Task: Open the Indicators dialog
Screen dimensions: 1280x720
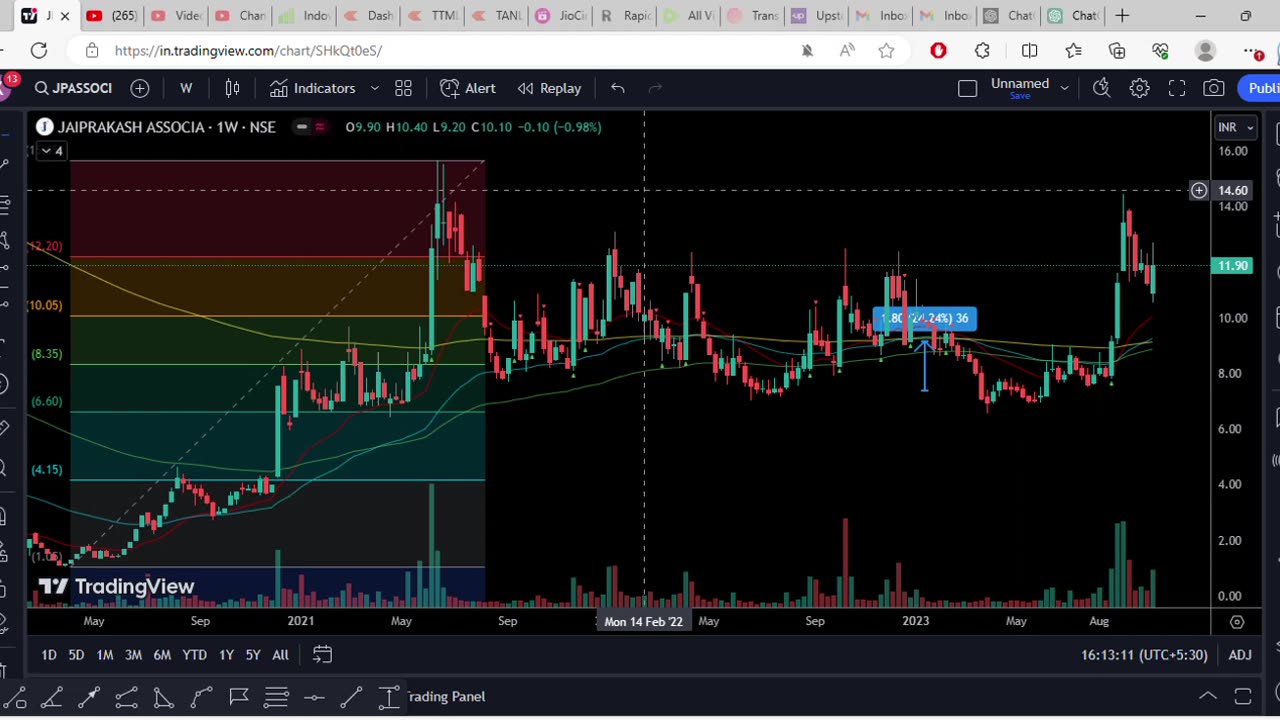Action: (x=312, y=88)
